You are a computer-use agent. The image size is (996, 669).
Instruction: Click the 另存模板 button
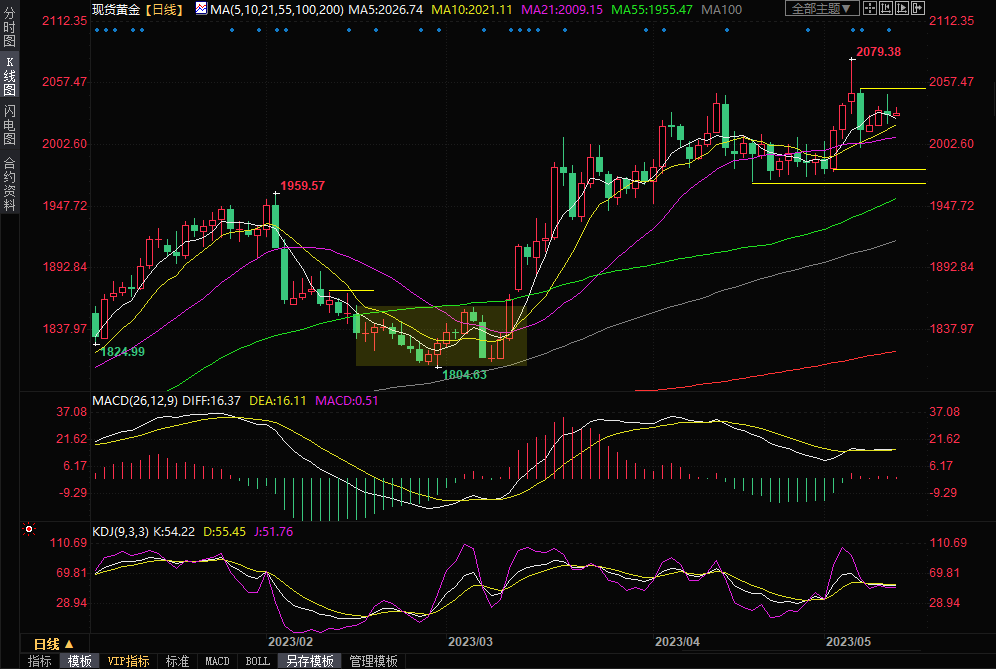[x=309, y=661]
